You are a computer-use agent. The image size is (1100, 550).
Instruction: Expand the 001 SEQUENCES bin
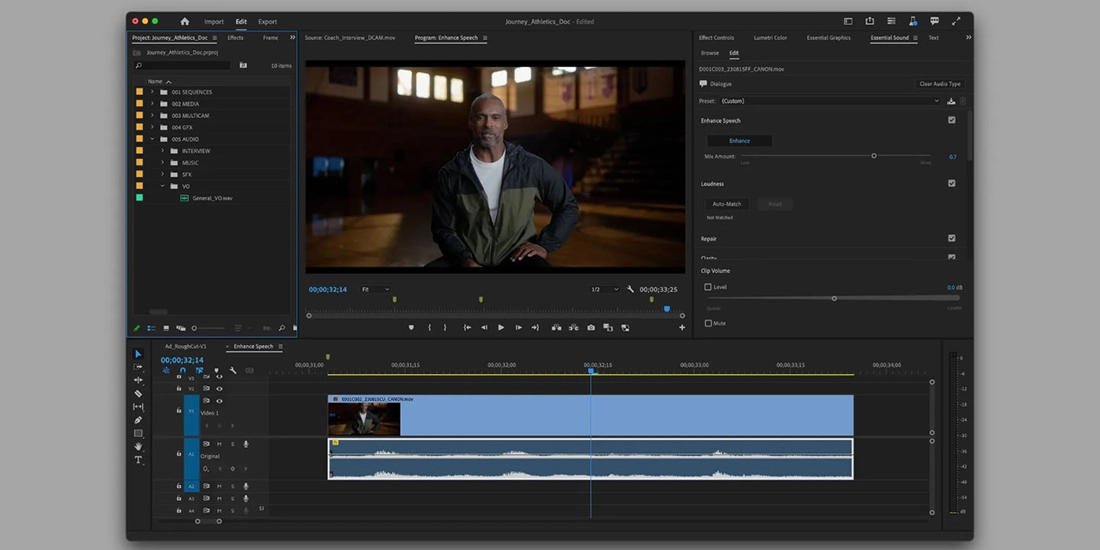[152, 92]
